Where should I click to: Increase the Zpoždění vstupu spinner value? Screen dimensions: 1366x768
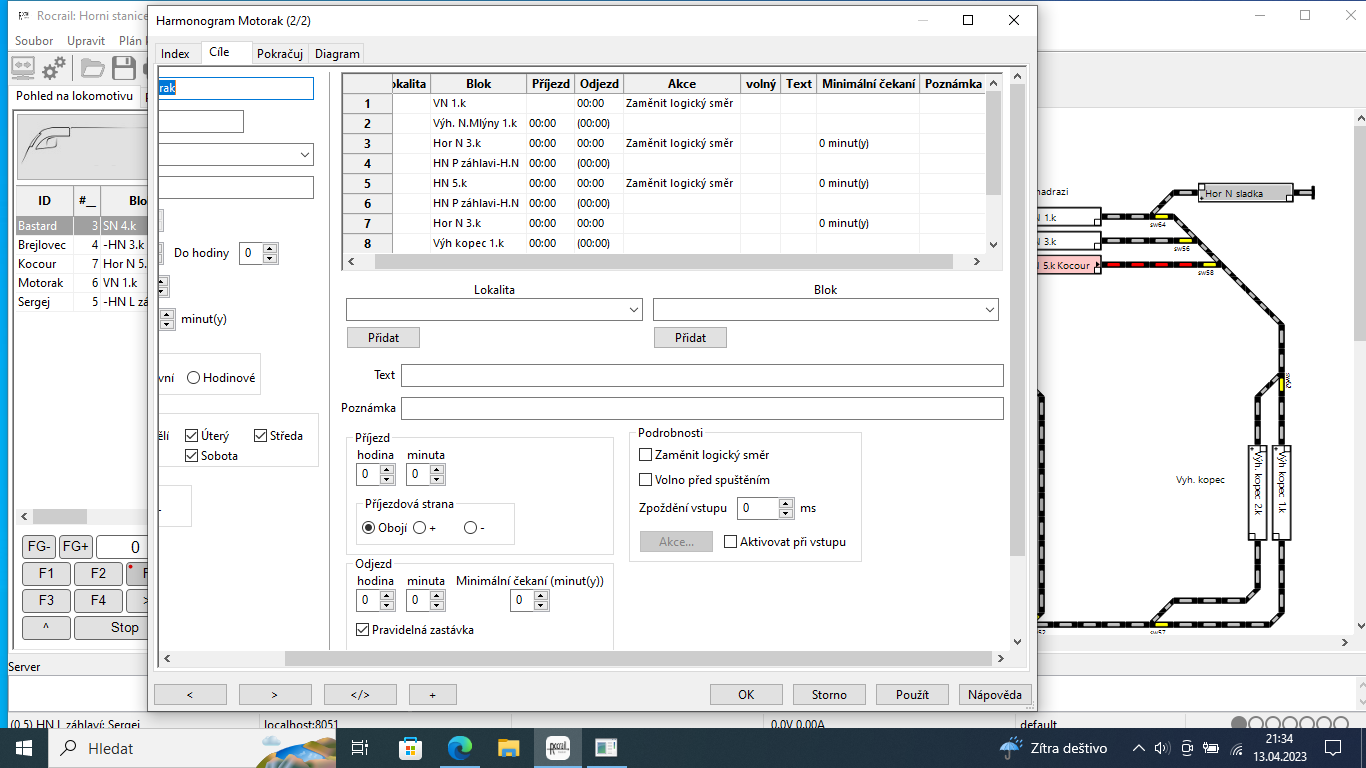[x=786, y=503]
